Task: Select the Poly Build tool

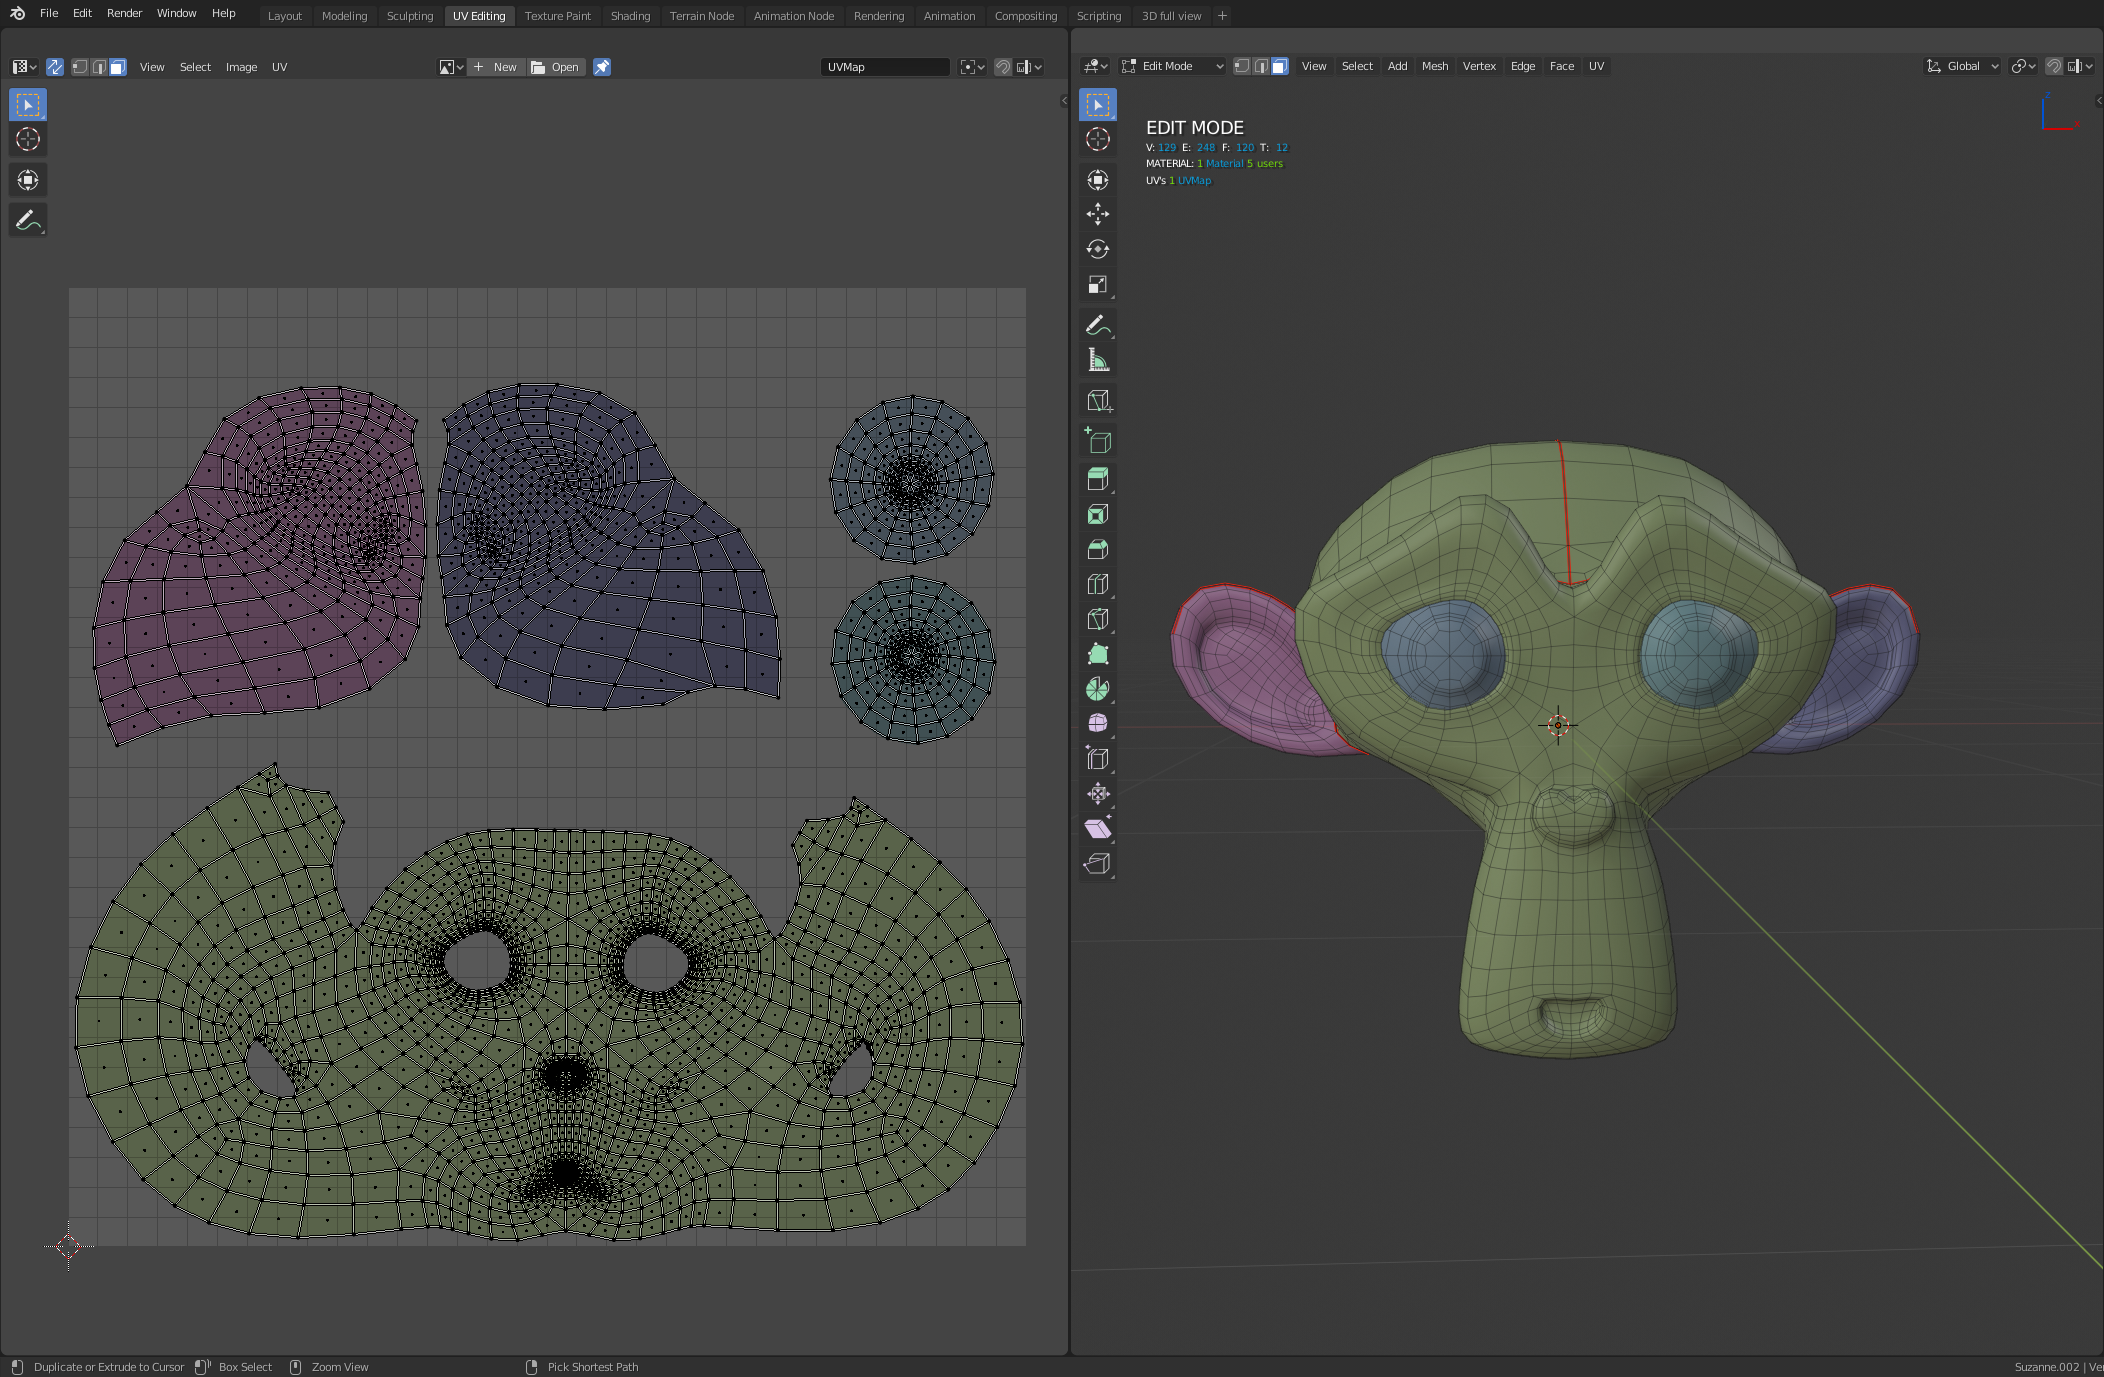Action: click(x=1098, y=654)
